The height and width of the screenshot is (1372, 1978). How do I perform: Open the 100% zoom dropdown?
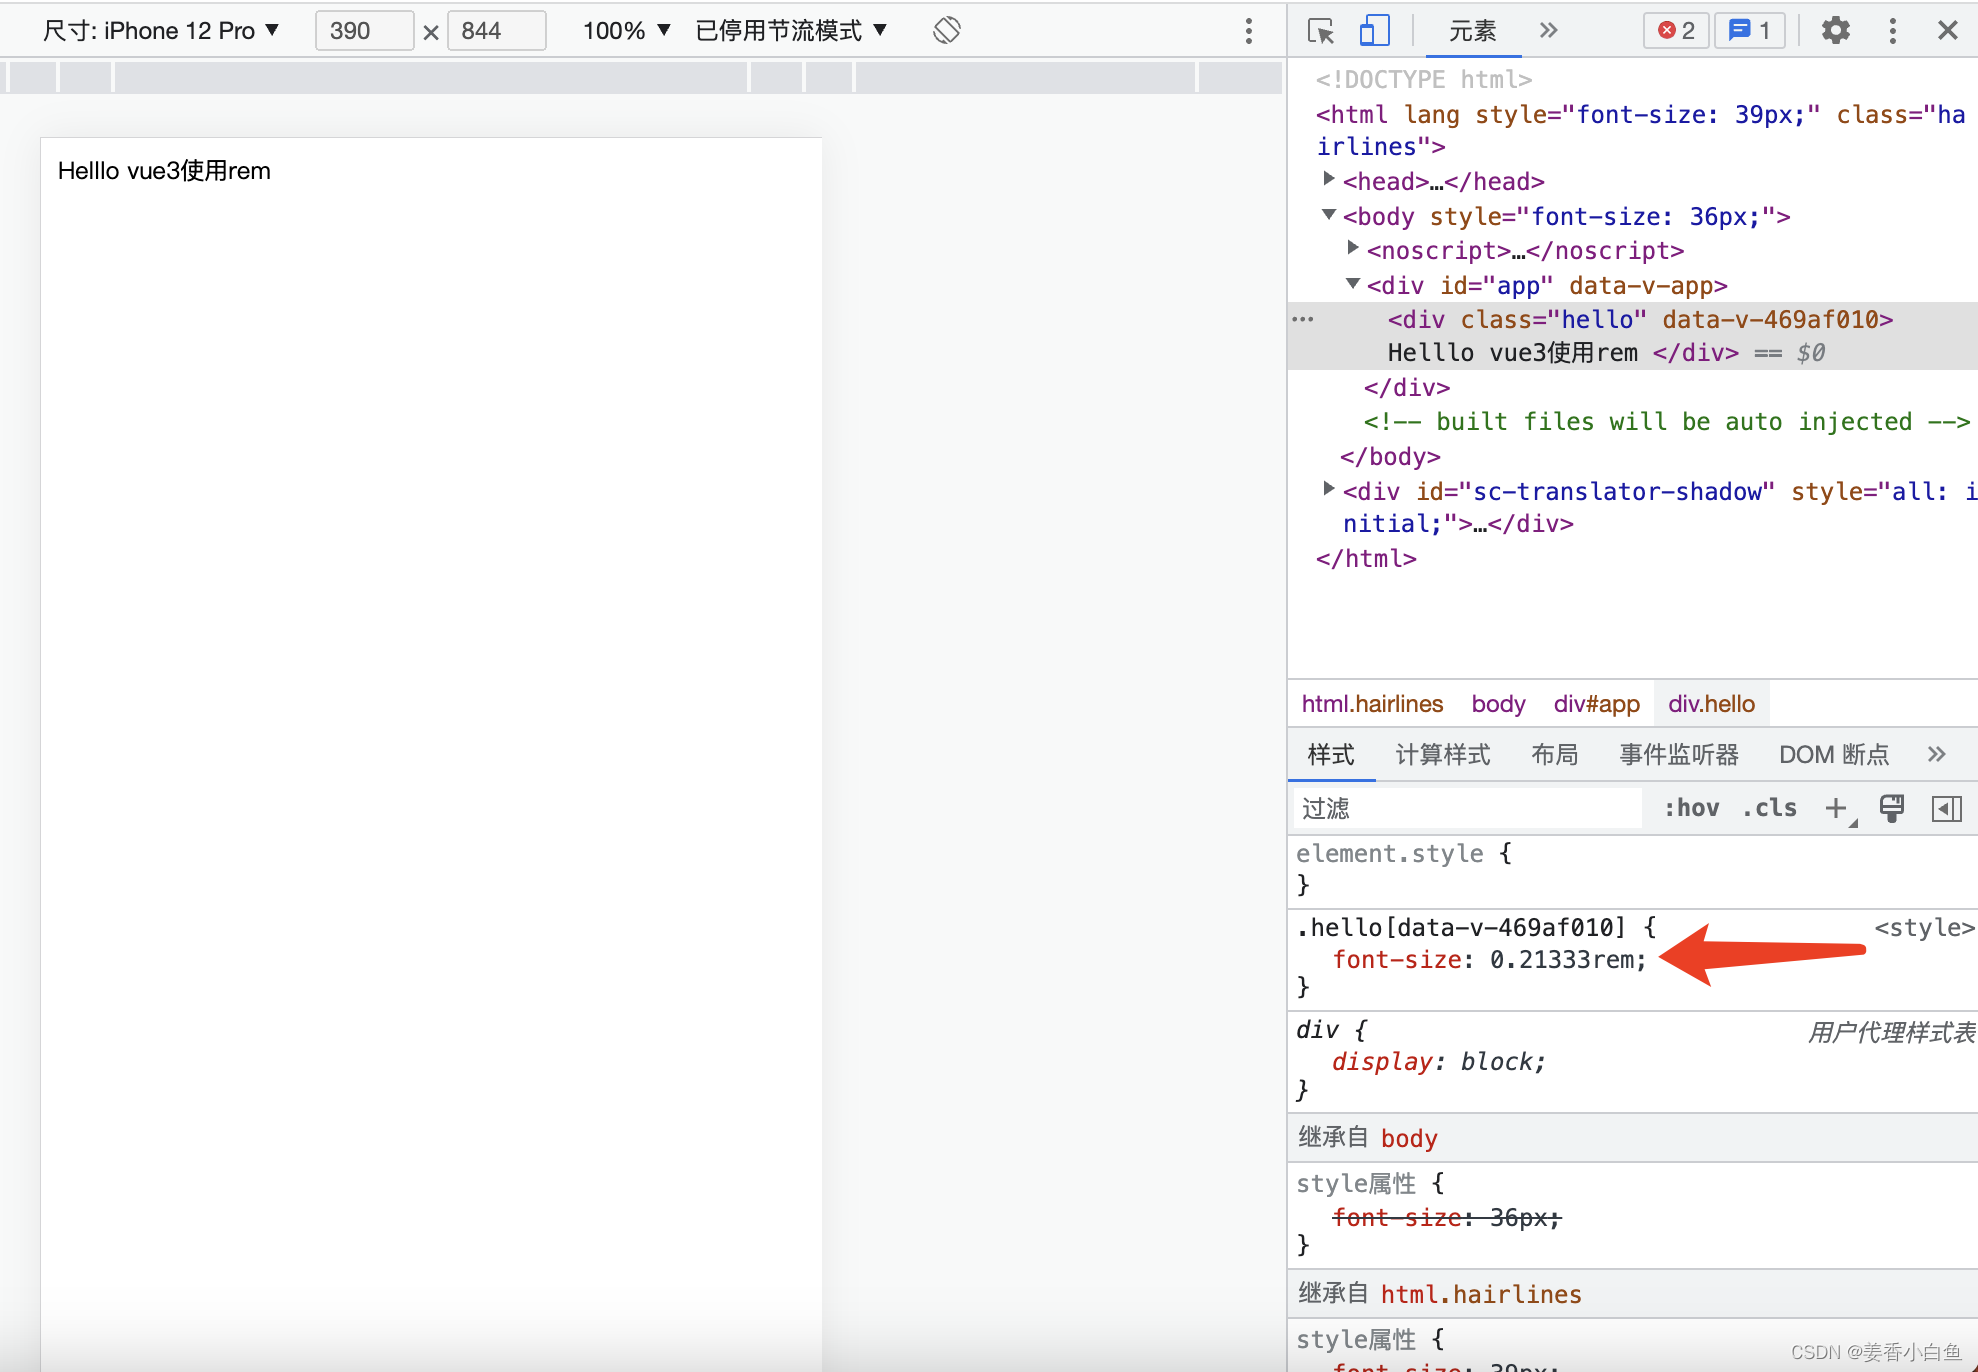(626, 31)
